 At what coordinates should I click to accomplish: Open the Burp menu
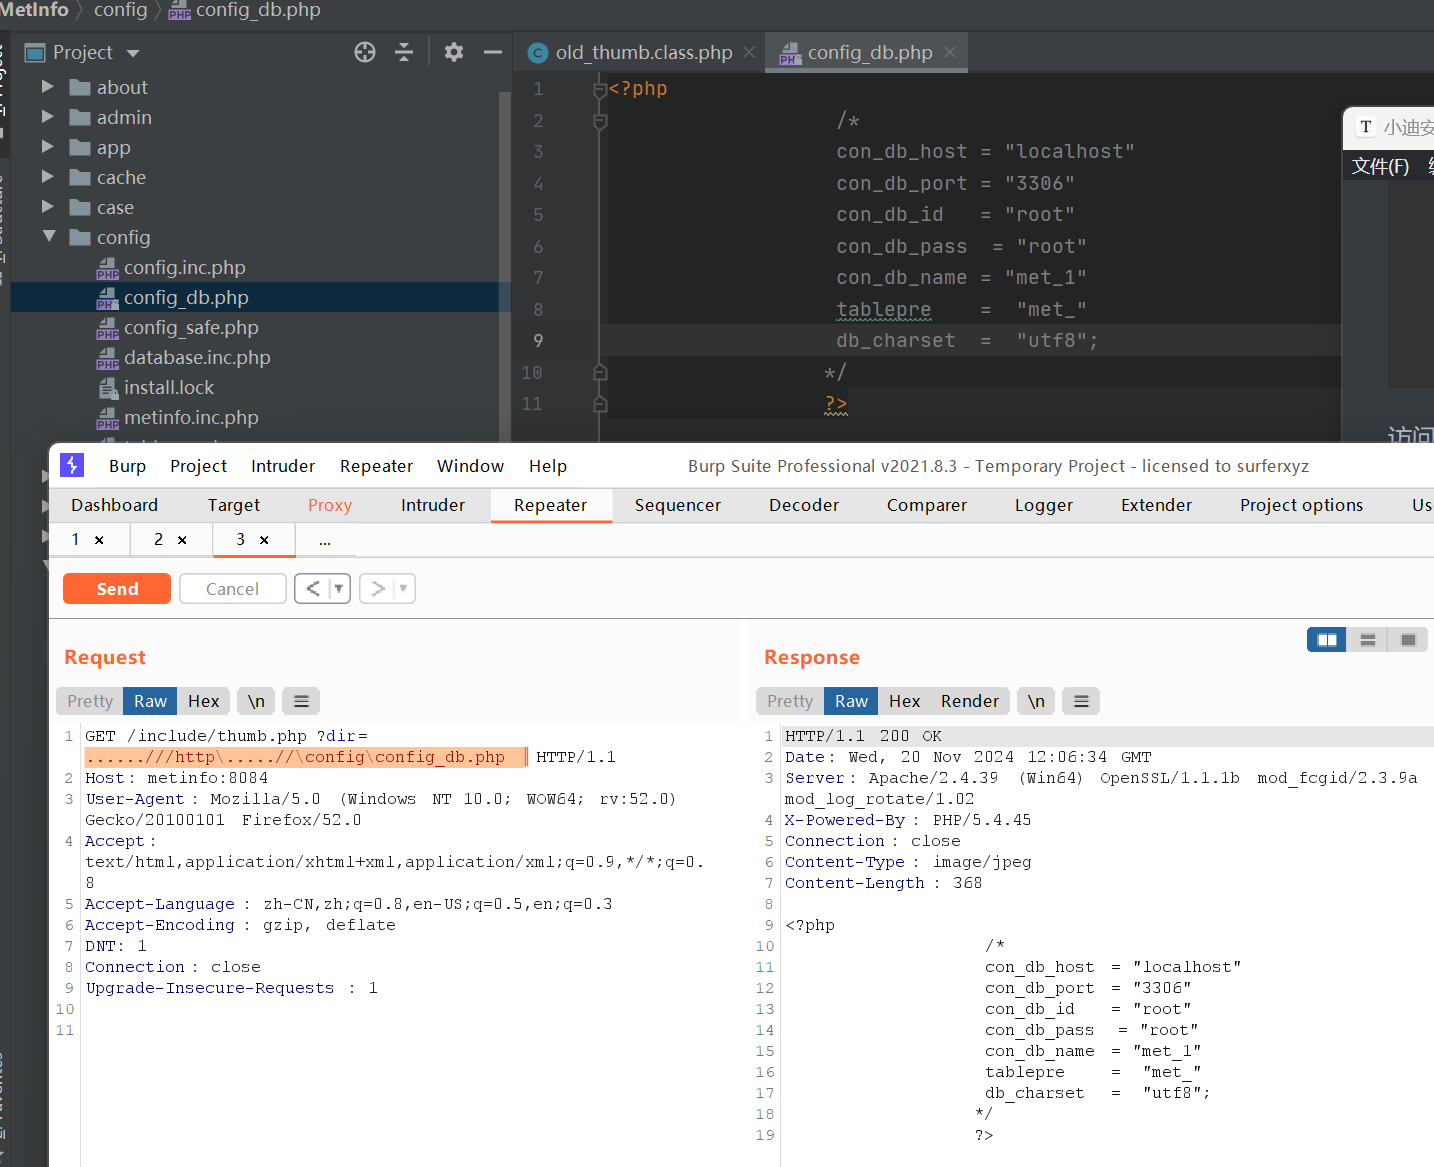(x=127, y=466)
